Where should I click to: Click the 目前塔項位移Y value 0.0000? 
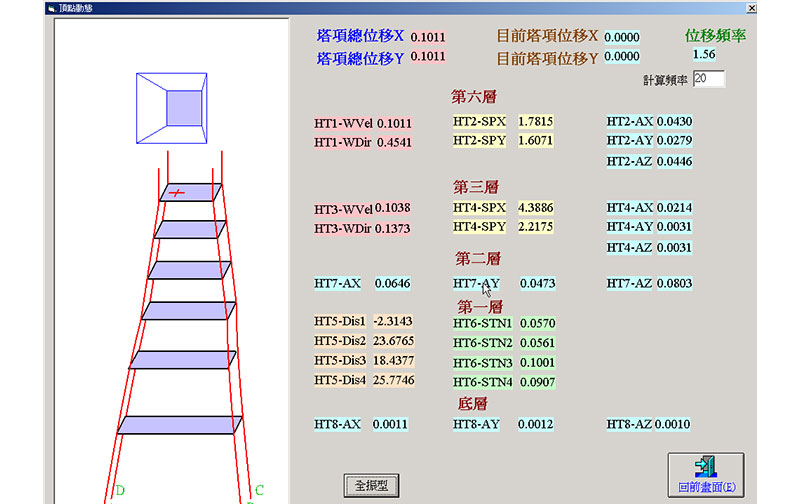click(x=621, y=57)
